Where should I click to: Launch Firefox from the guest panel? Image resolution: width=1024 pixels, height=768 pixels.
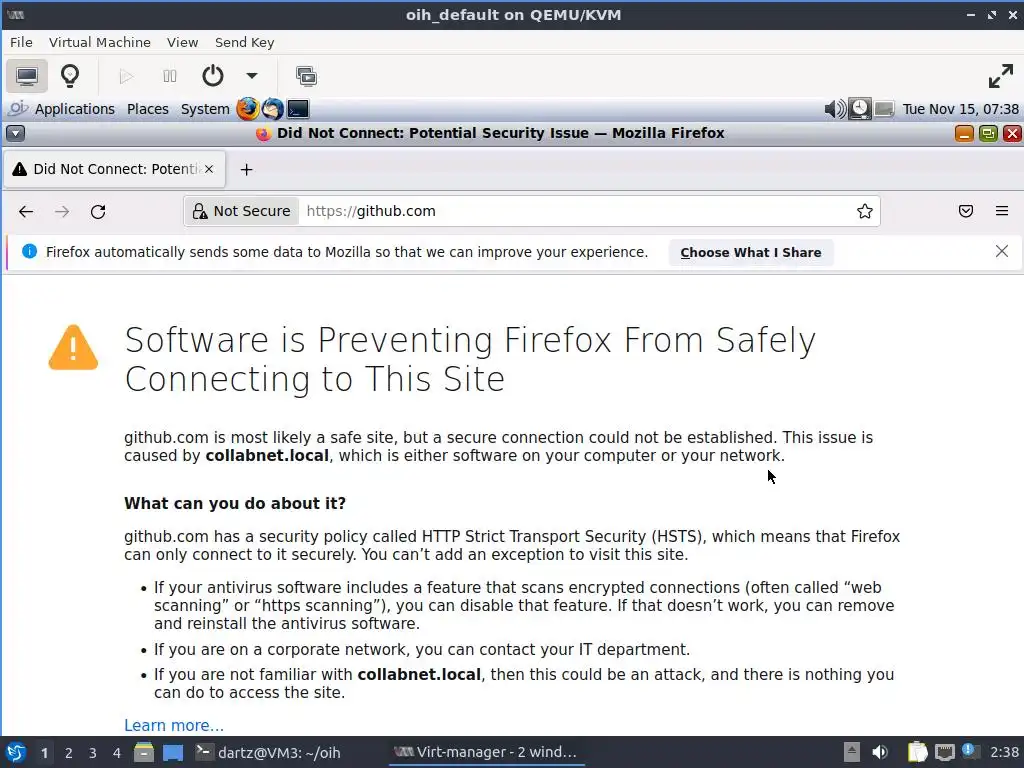point(248,109)
